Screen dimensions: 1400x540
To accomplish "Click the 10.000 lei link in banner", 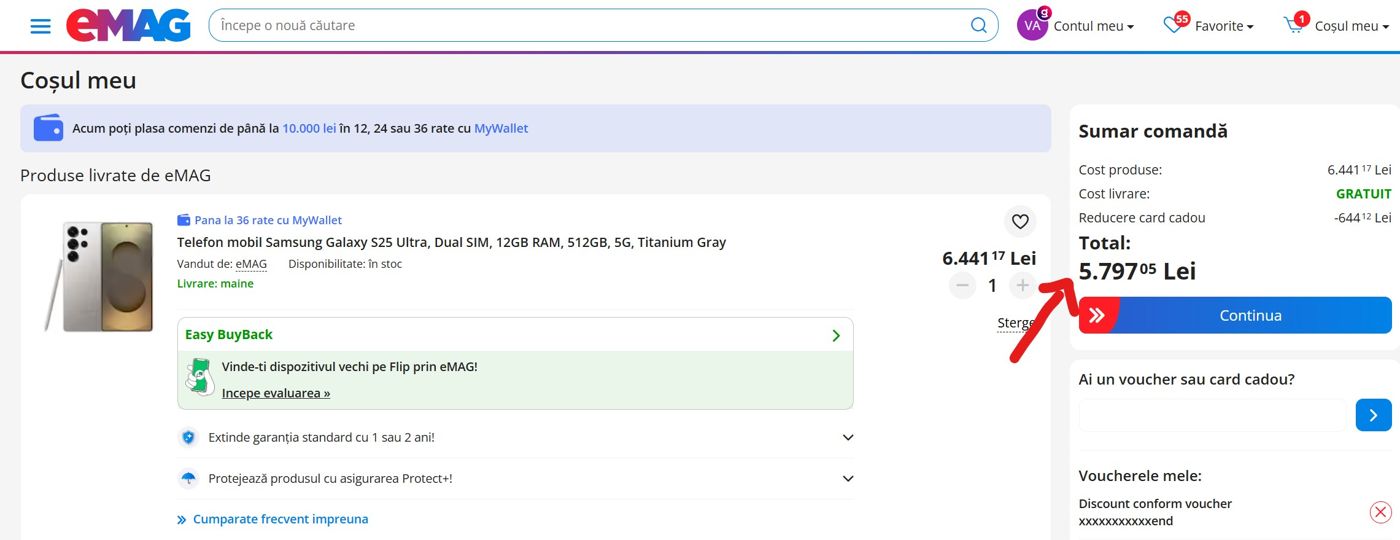I will (x=309, y=128).
